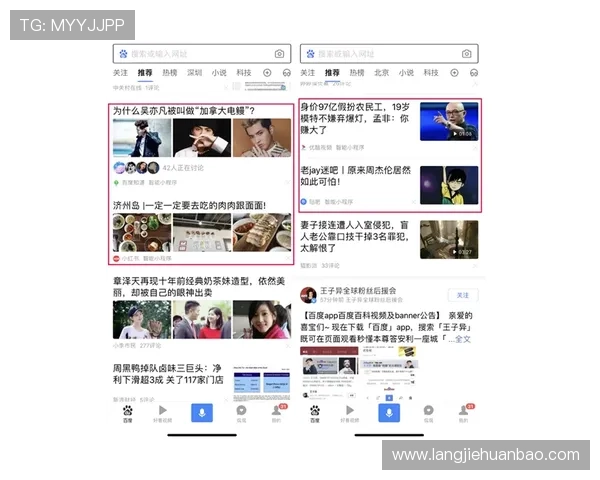
Task: Click the add channel plus icon on left phone
Action: (x=267, y=73)
